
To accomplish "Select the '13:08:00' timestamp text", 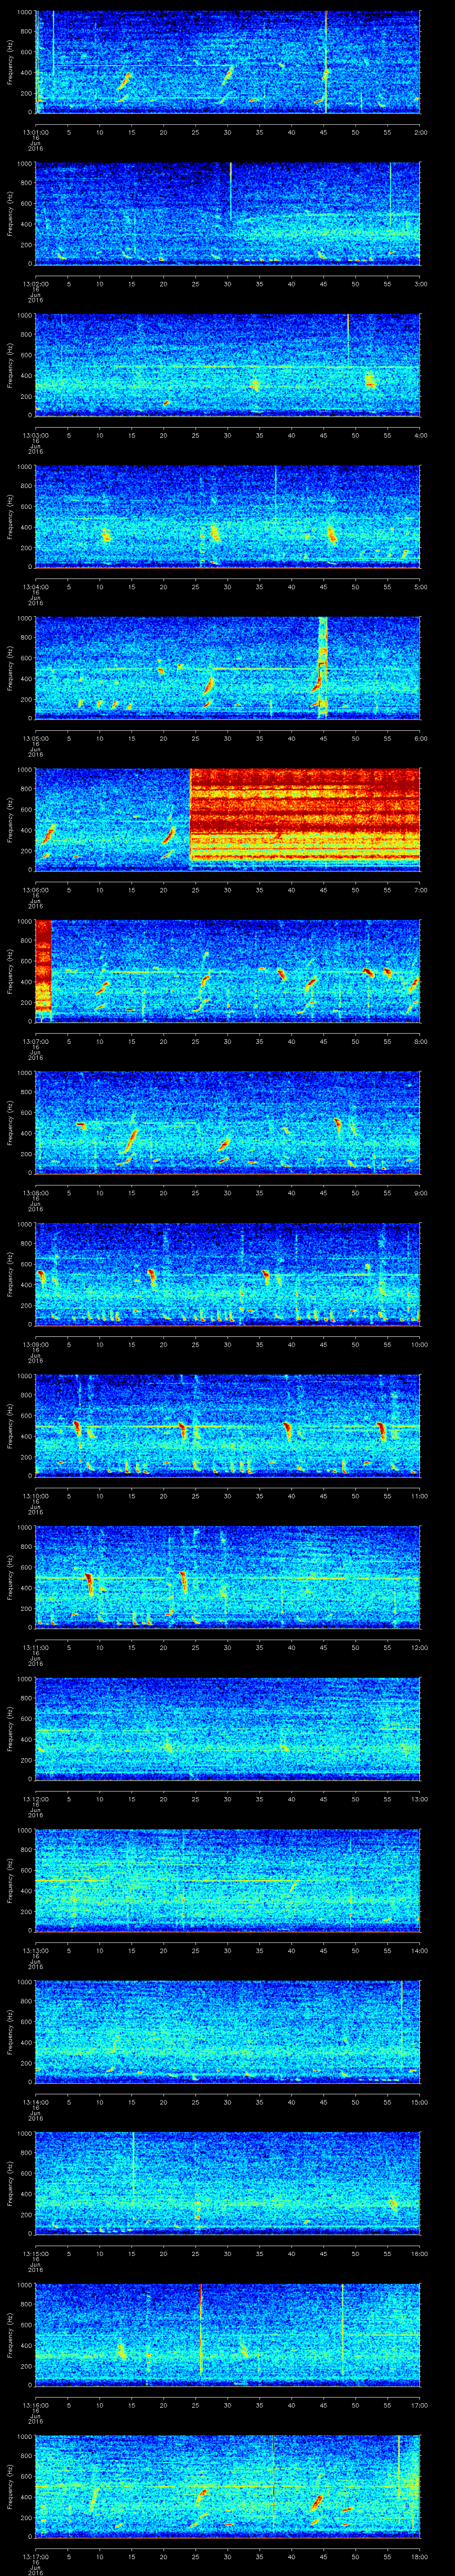I will point(35,1193).
